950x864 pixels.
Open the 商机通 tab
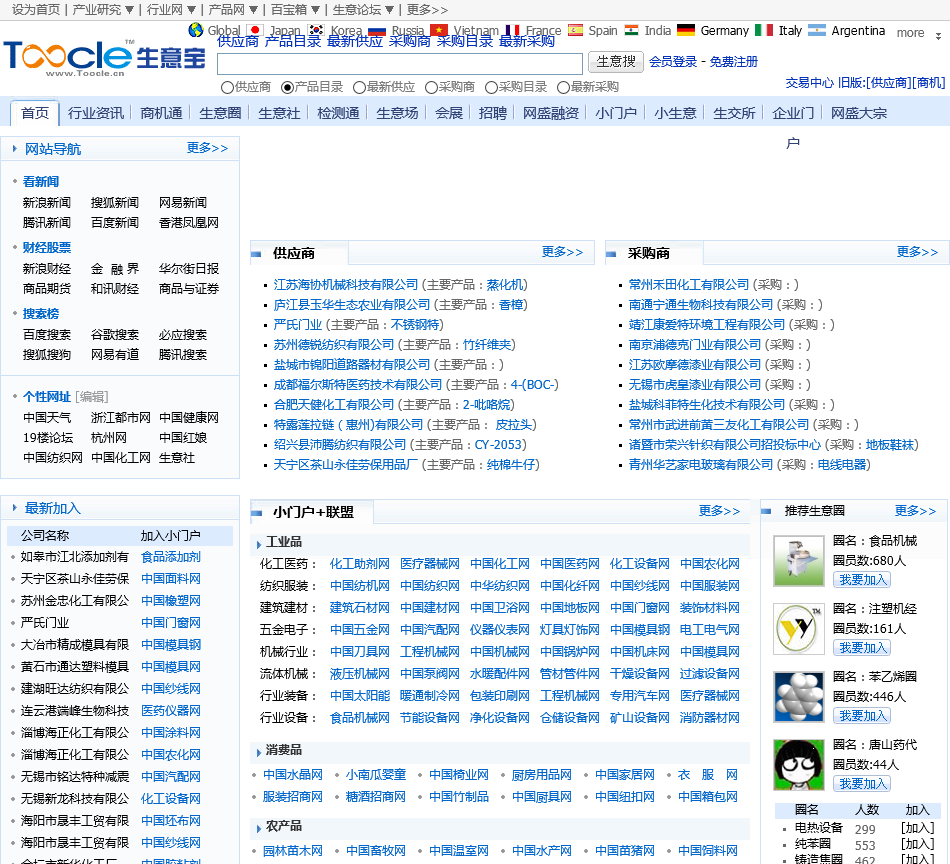[161, 113]
